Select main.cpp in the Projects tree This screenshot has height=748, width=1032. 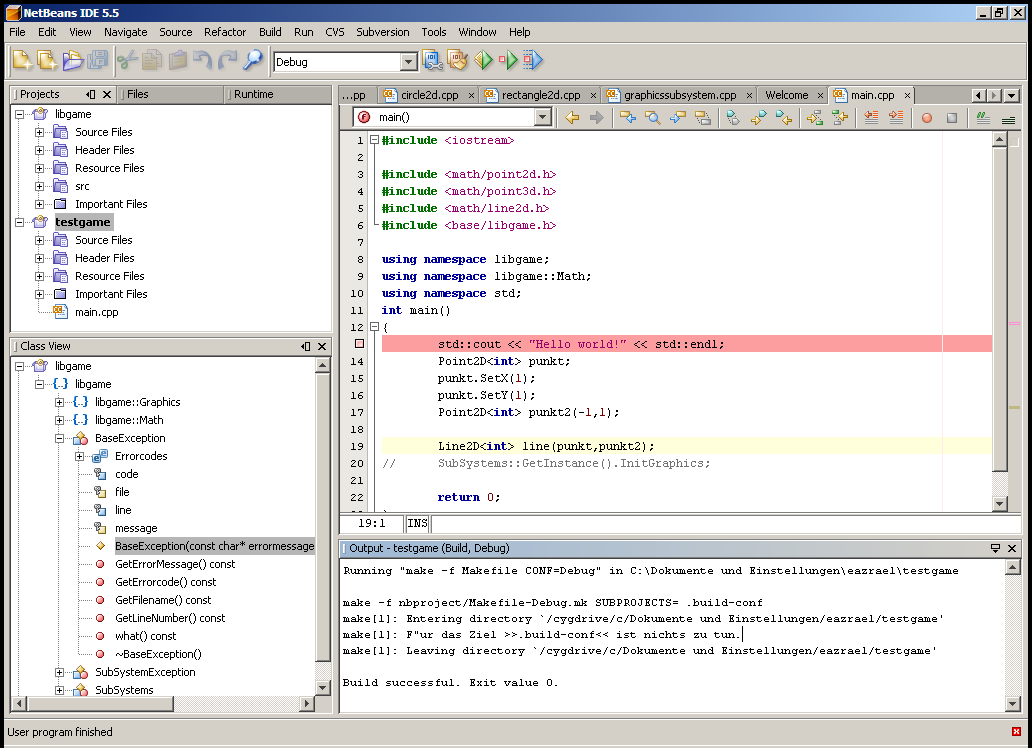click(97, 312)
